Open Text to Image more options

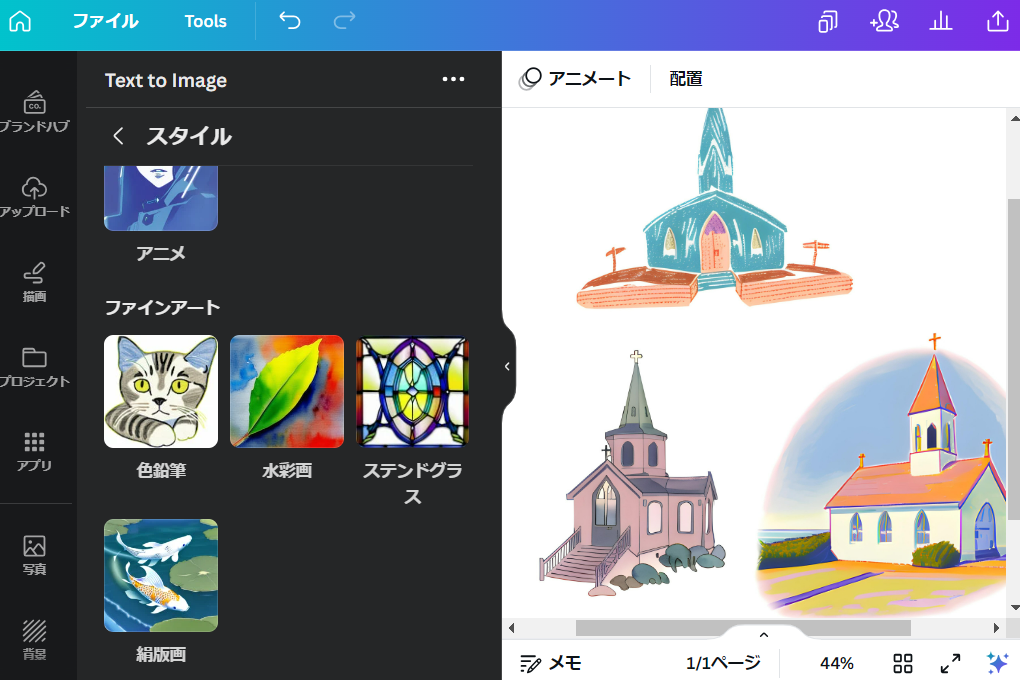[x=453, y=79]
